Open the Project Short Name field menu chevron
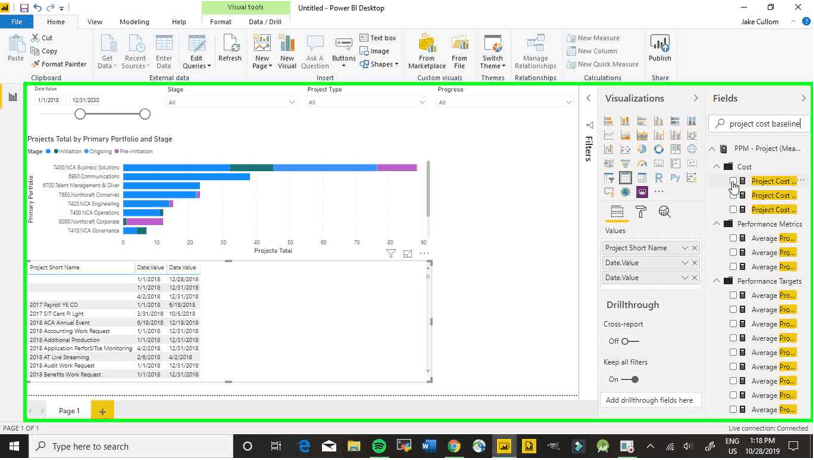 pos(684,248)
